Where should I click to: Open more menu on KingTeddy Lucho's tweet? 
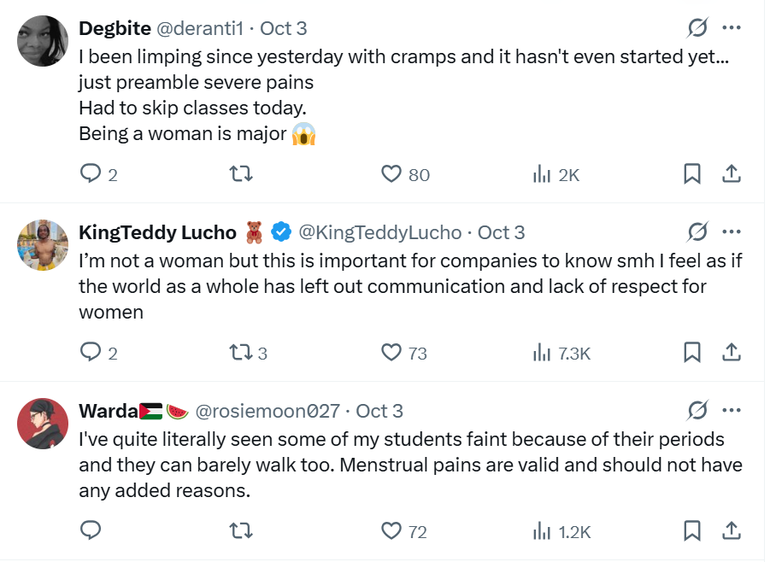(731, 232)
